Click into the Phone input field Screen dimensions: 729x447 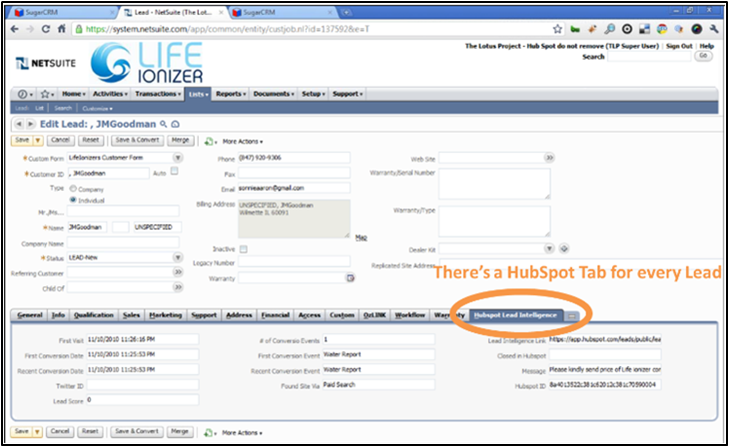pyautogui.click(x=294, y=158)
